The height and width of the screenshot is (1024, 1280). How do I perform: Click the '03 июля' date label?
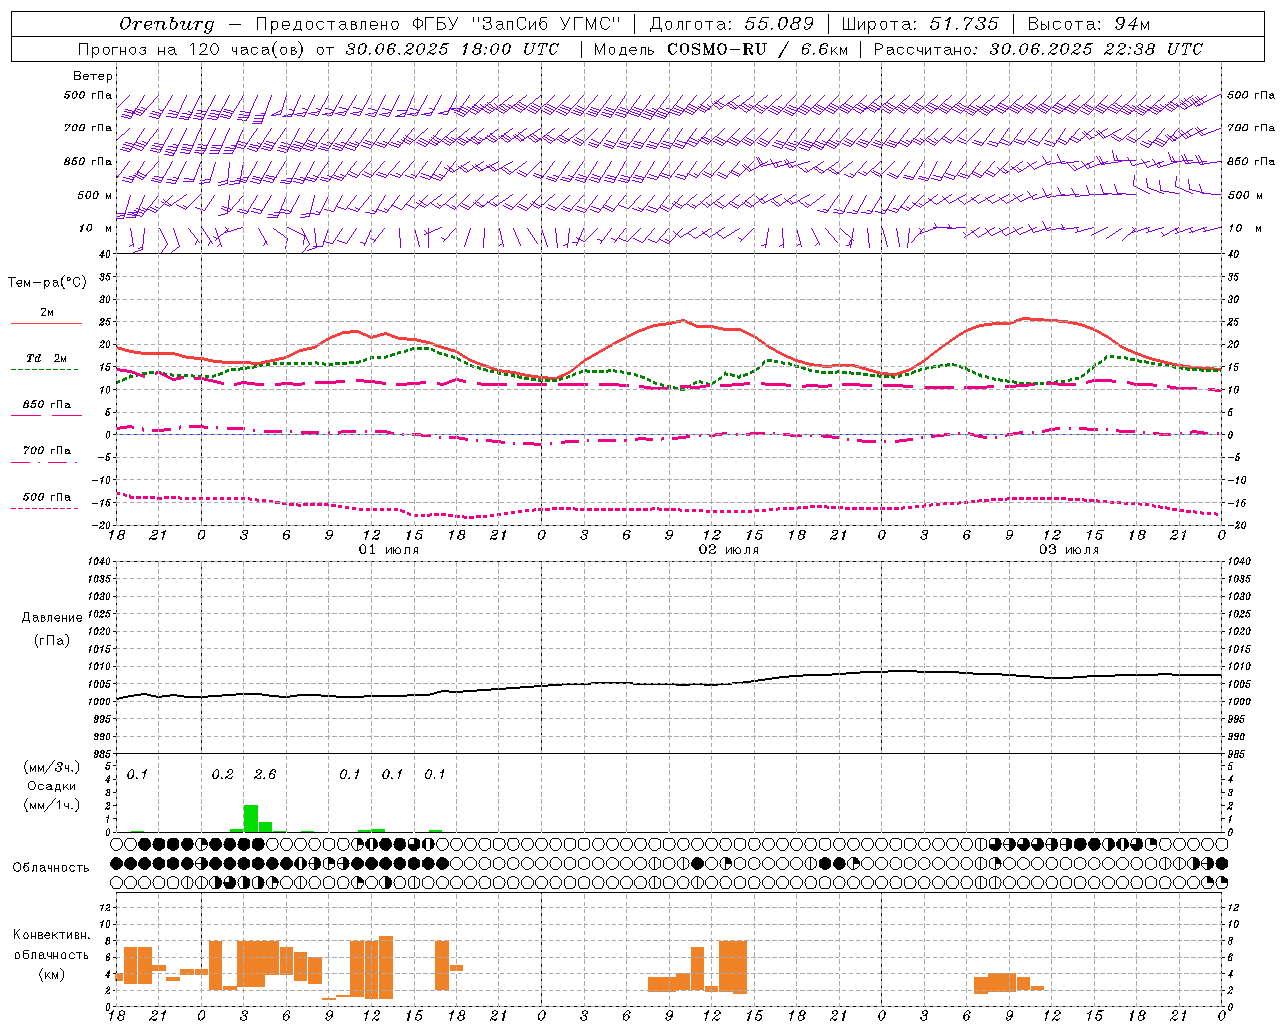click(1069, 550)
